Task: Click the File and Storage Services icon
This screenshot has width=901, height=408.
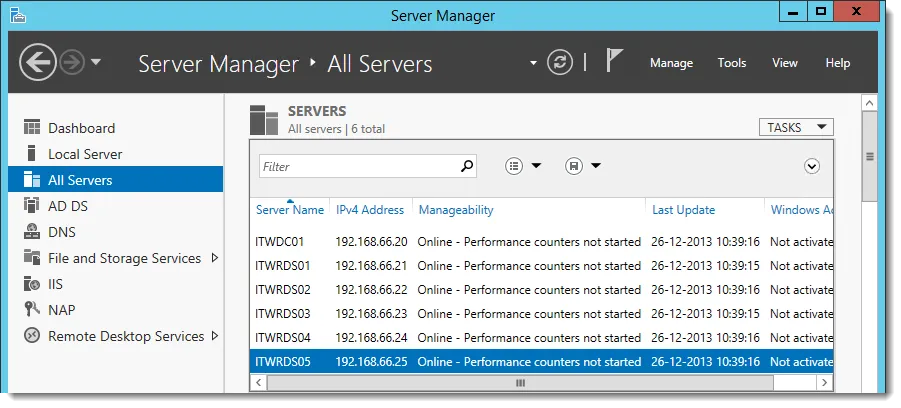Action: coord(32,257)
